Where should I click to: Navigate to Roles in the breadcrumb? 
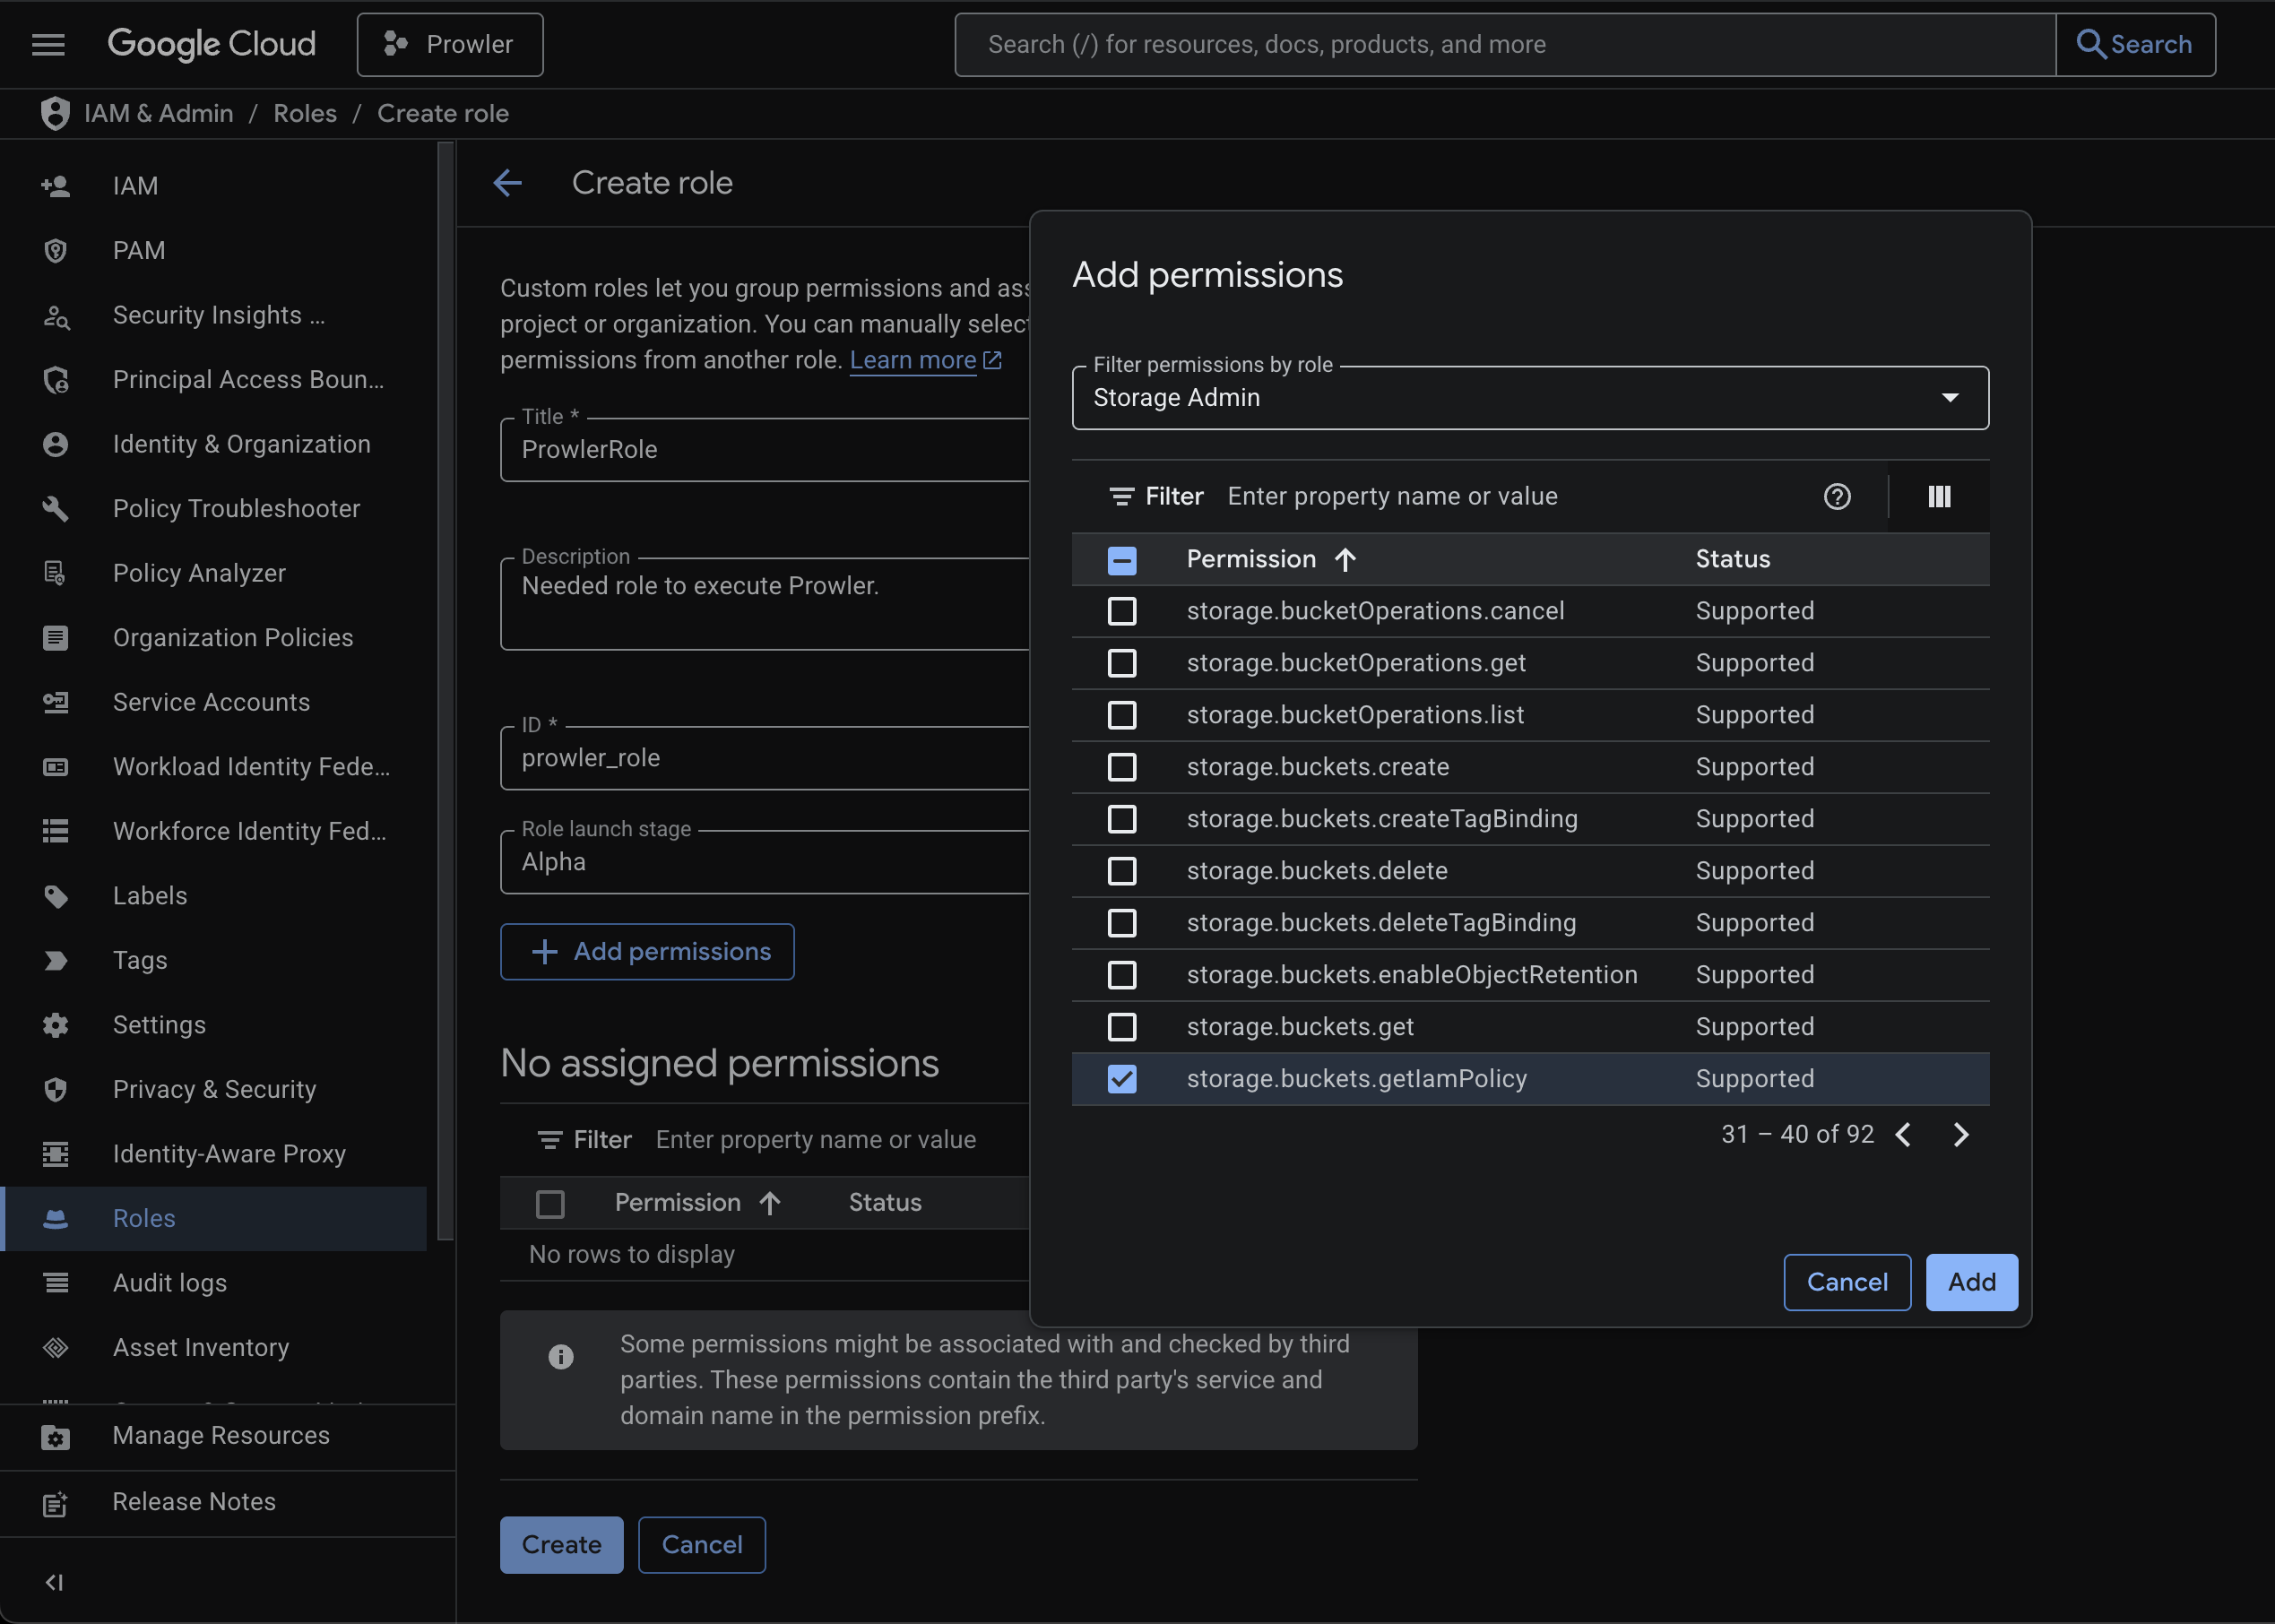click(305, 113)
